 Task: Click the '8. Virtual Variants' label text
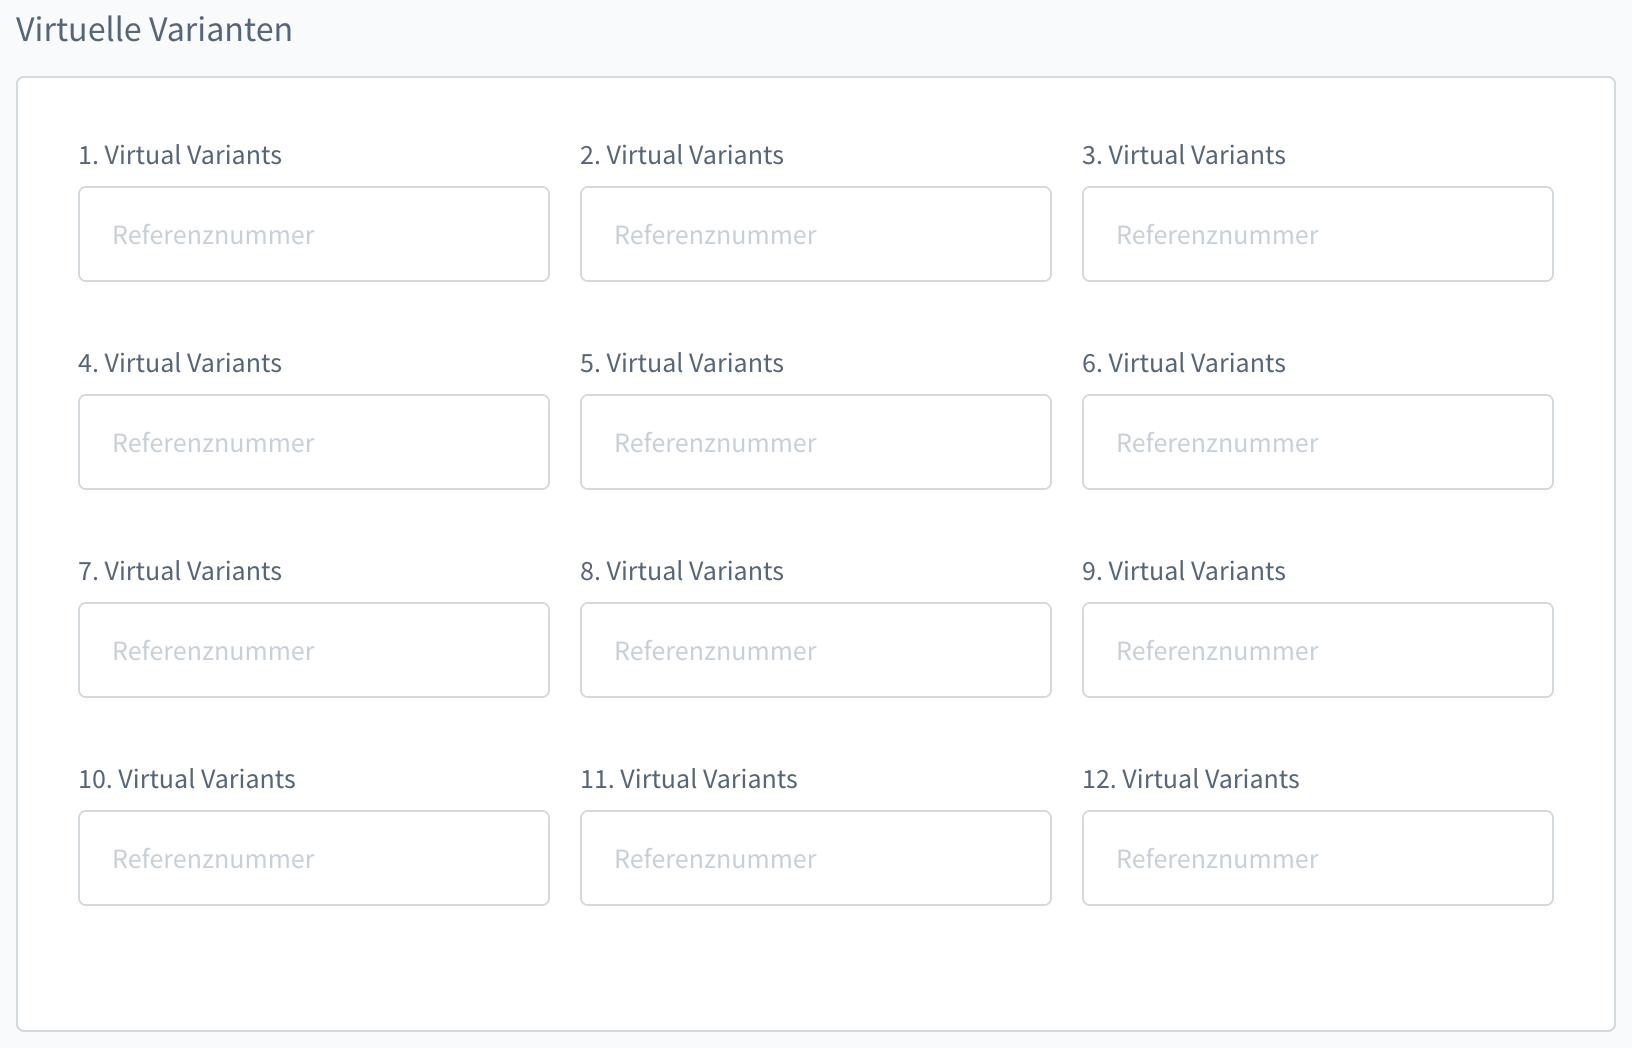(x=682, y=571)
